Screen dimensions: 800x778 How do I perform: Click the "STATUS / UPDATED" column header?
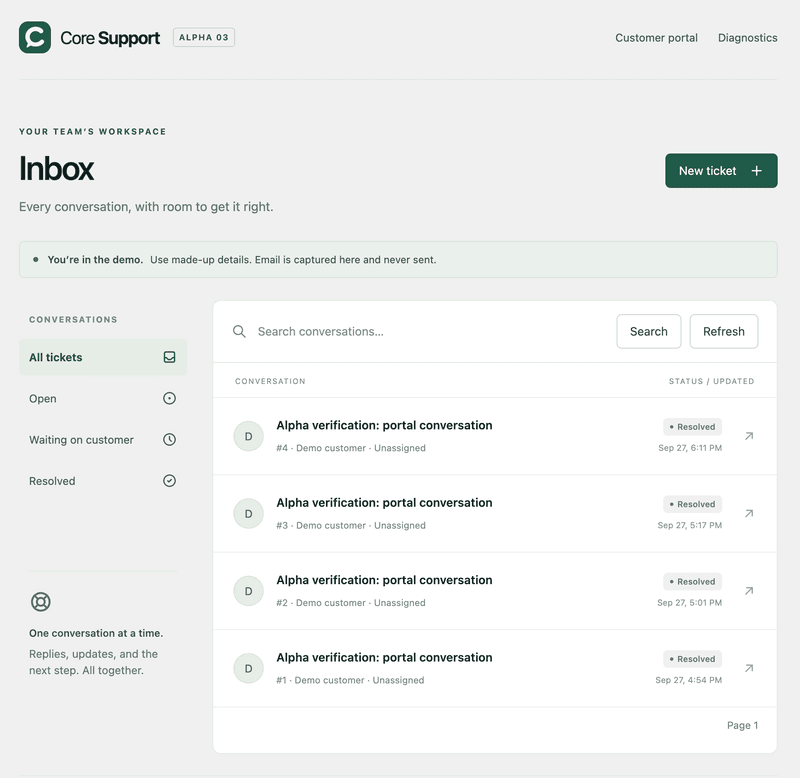click(711, 381)
